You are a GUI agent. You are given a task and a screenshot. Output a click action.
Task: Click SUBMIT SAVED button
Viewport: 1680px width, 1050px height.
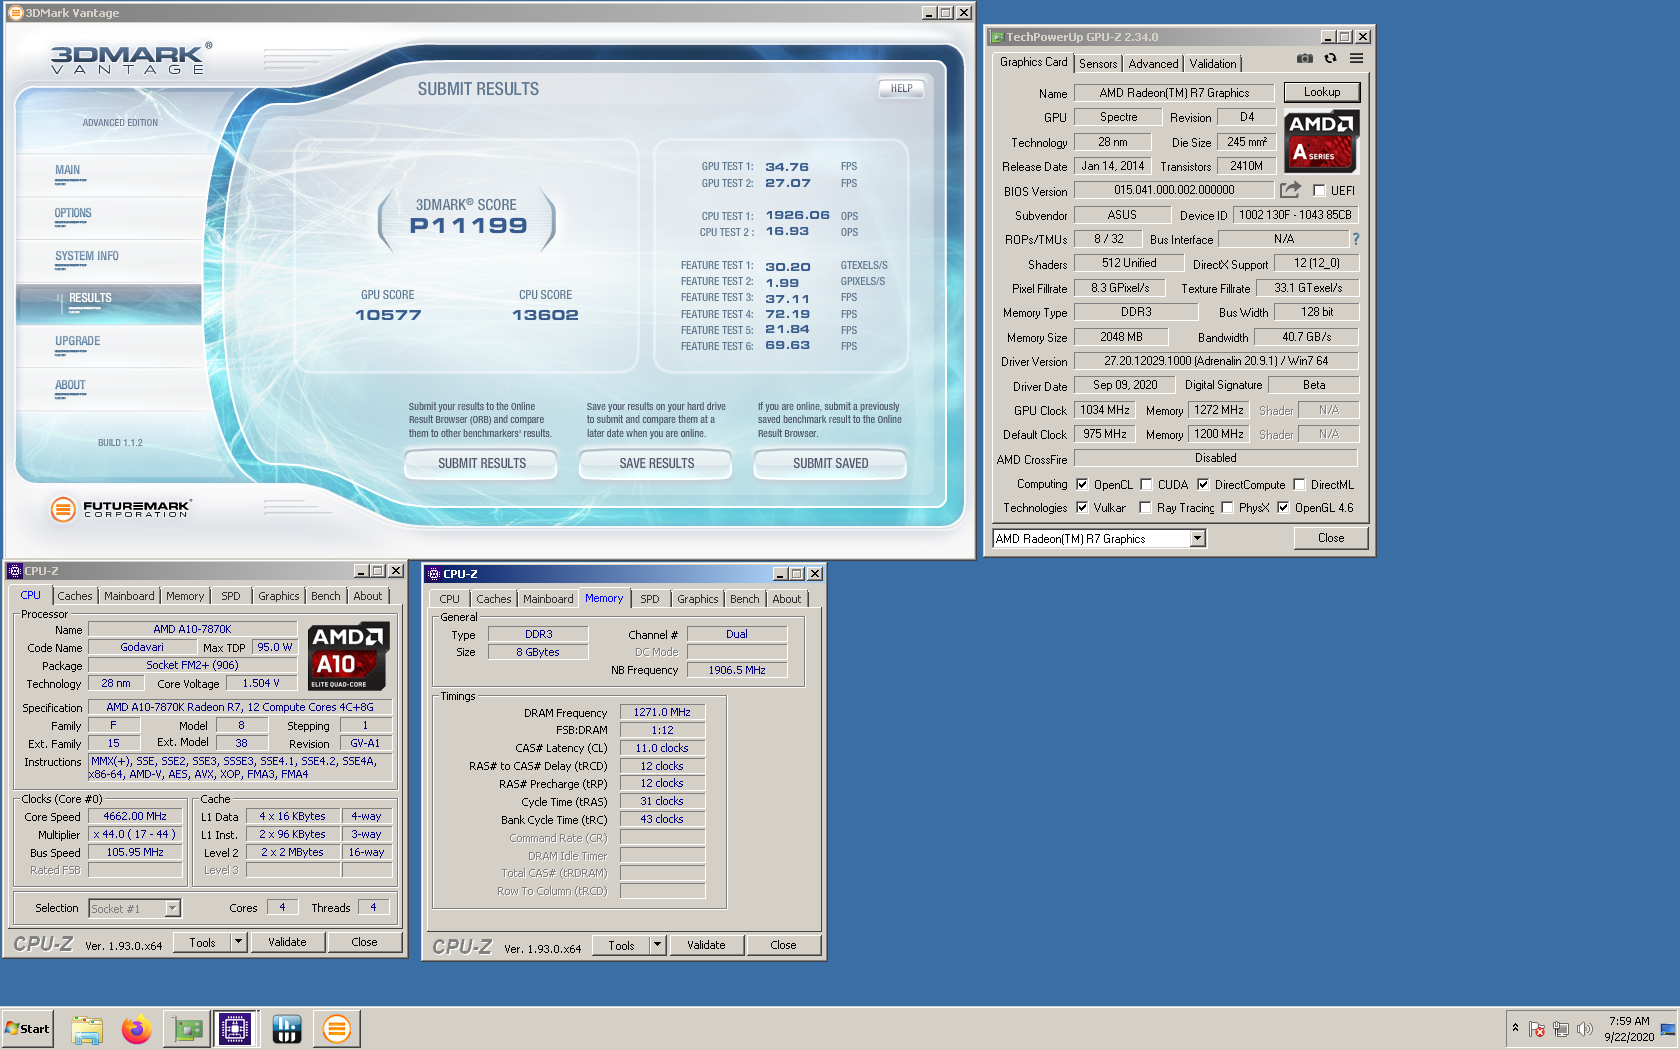[831, 464]
